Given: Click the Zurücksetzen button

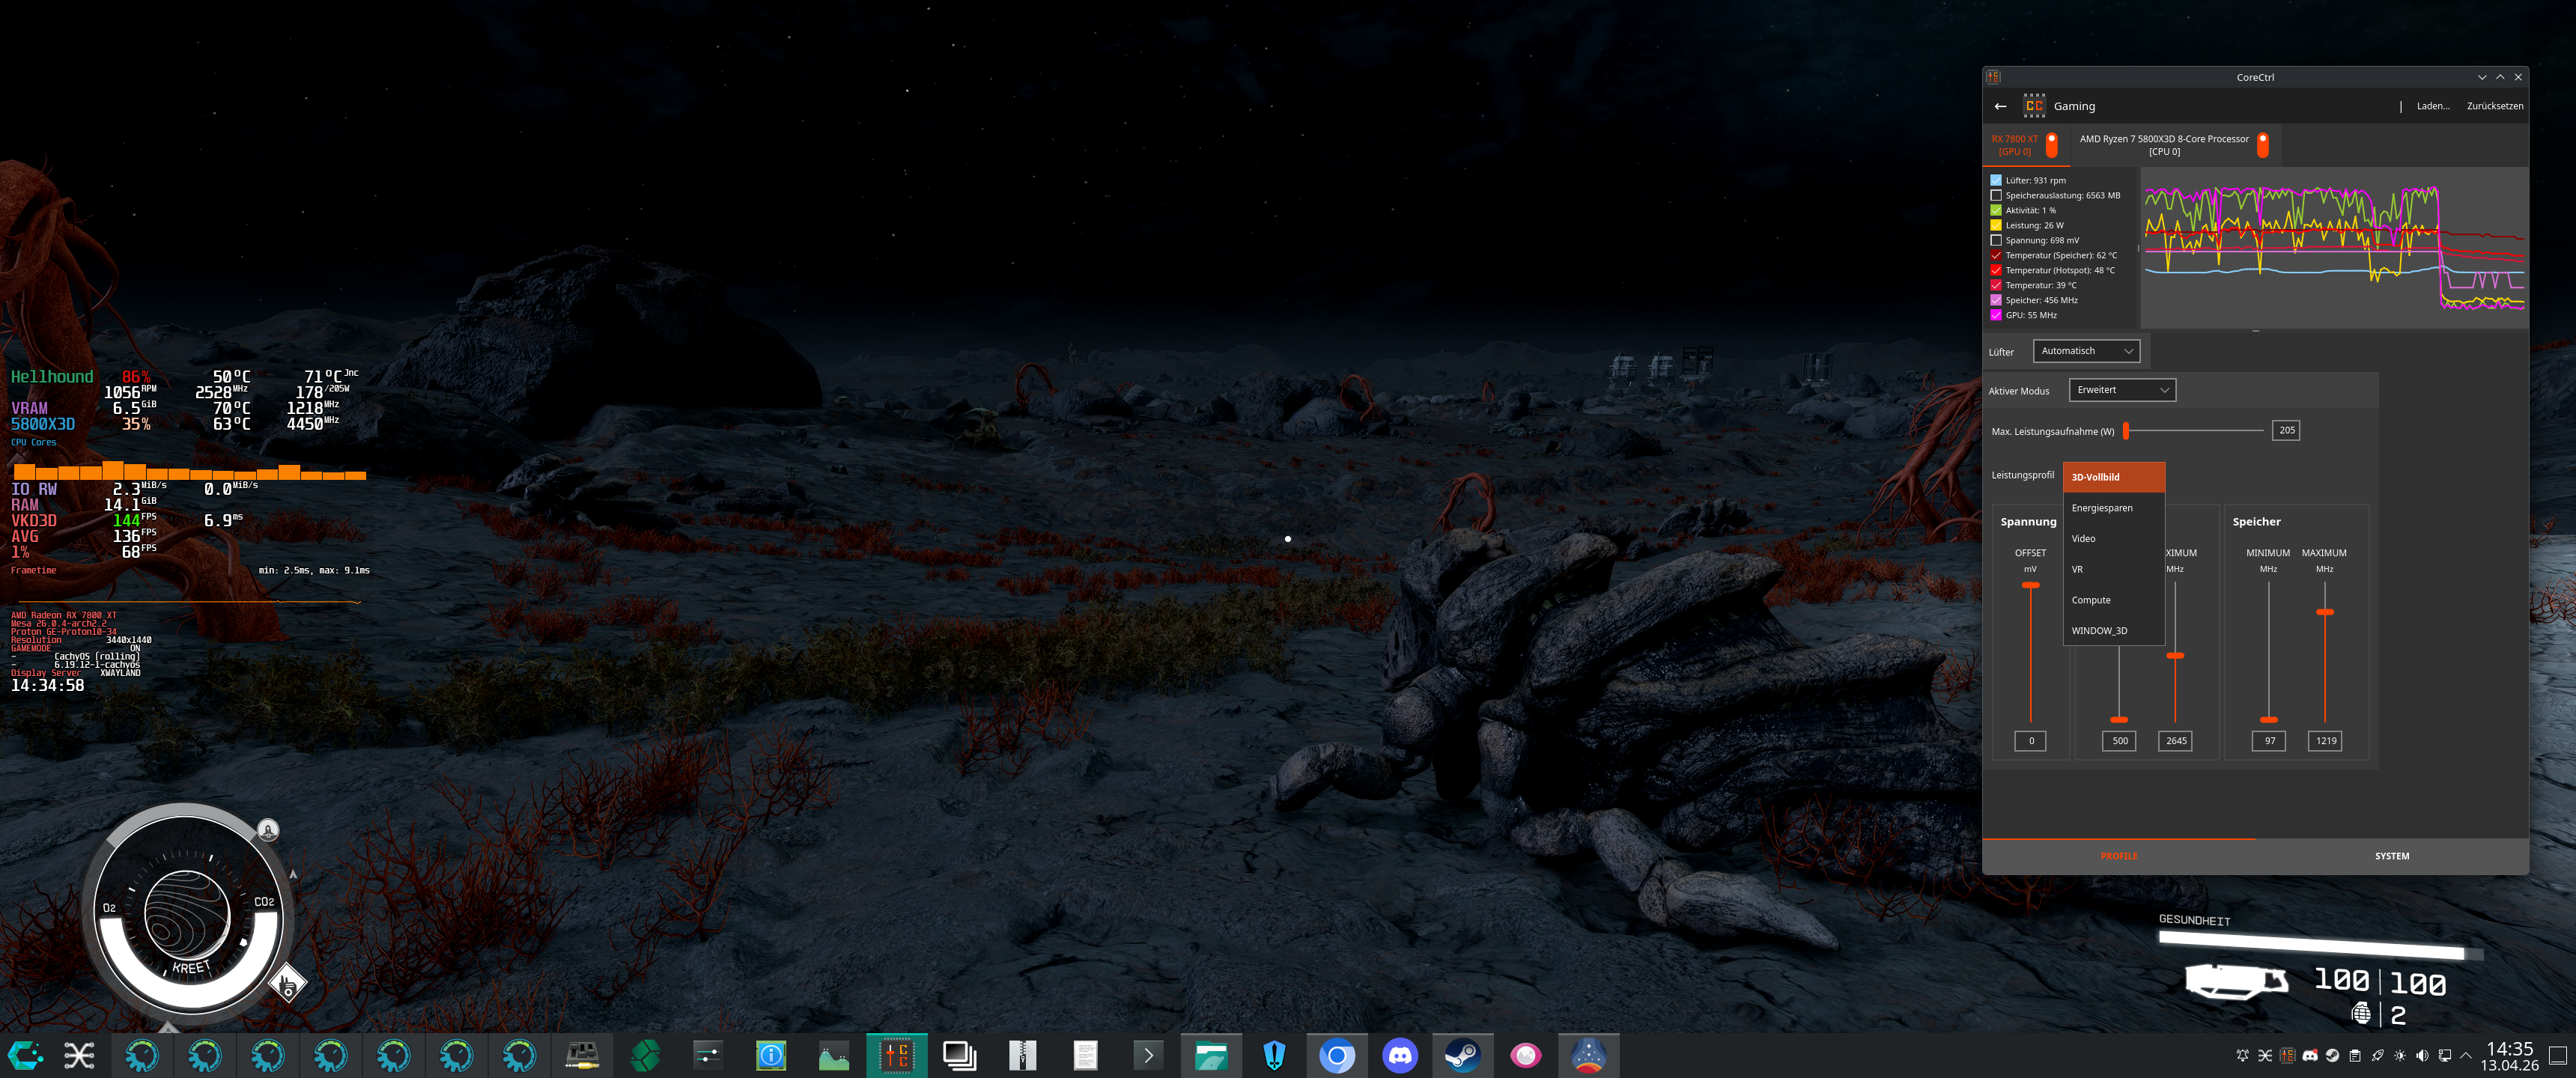Looking at the screenshot, I should point(2494,106).
